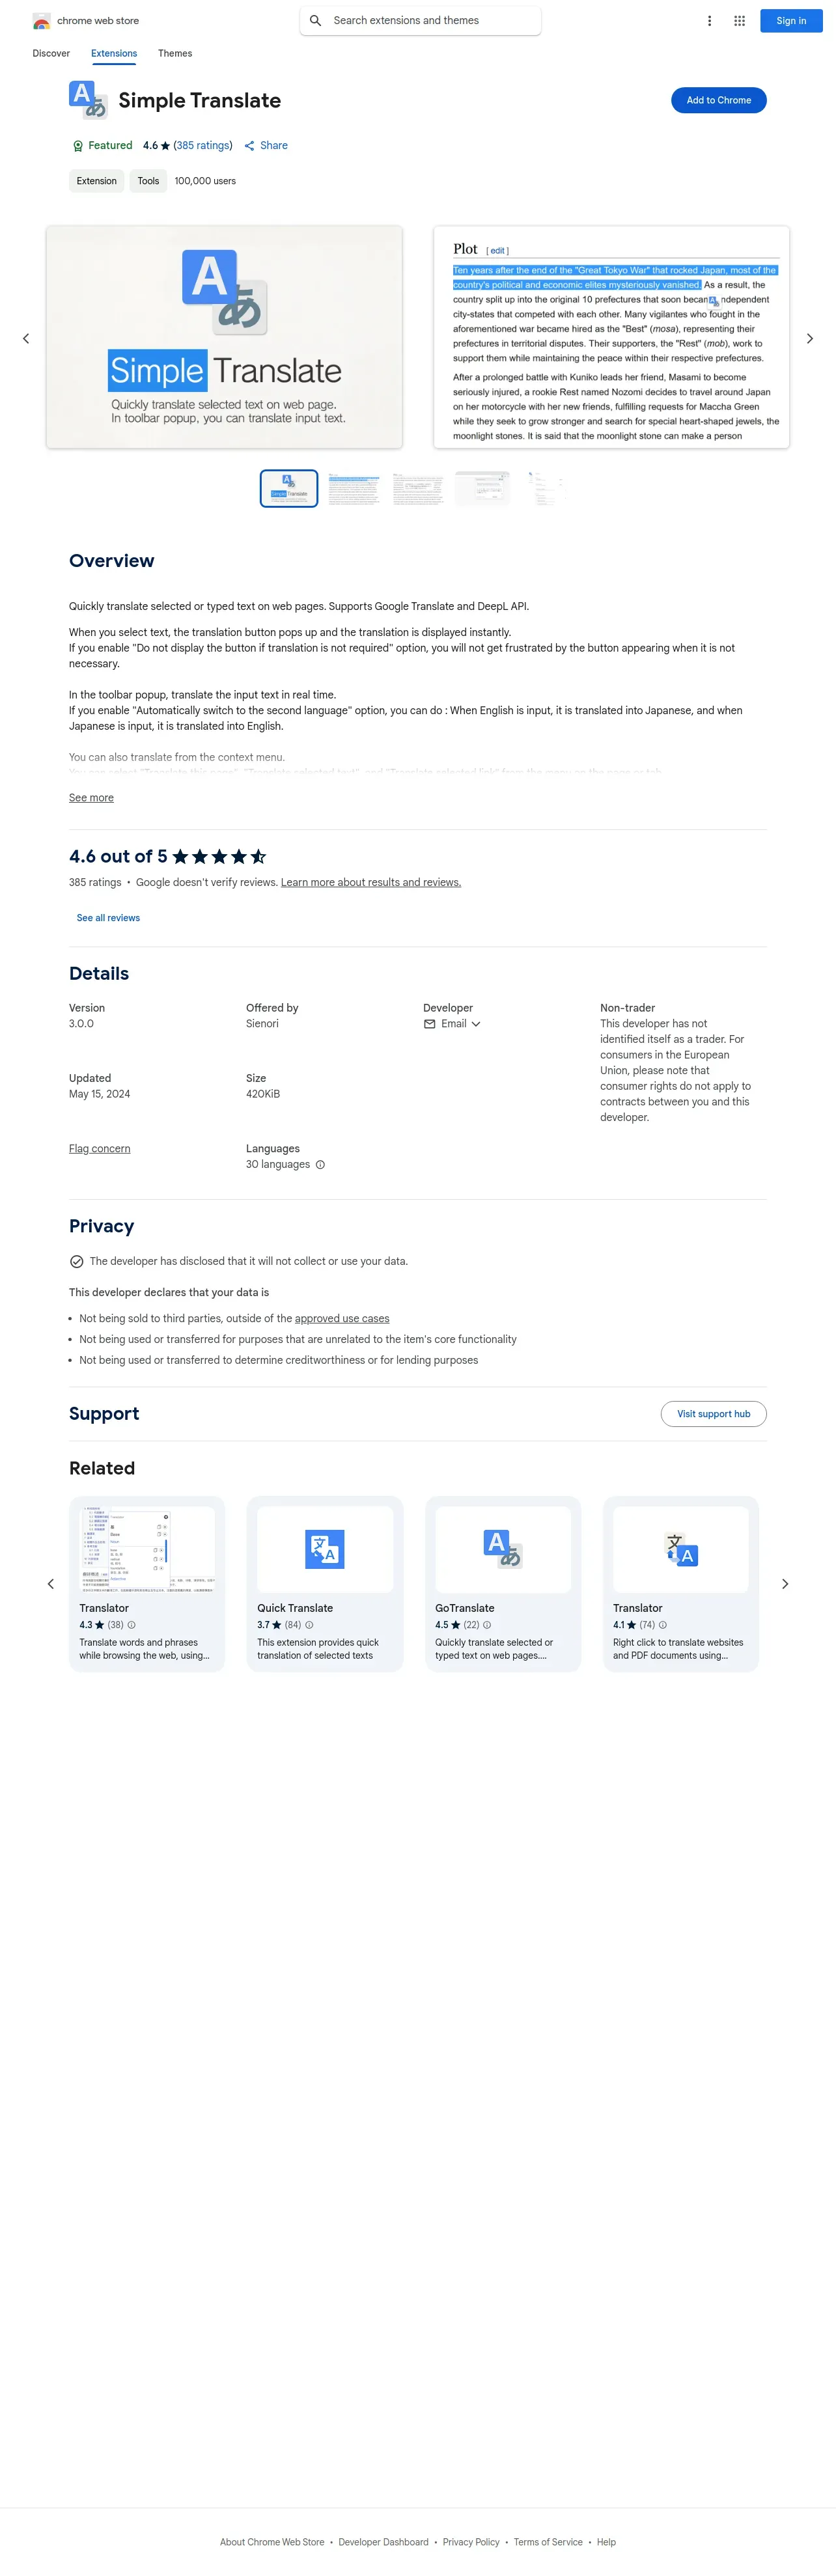The width and height of the screenshot is (836, 2576).
Task: Click the search magnifier icon
Action: [x=316, y=21]
